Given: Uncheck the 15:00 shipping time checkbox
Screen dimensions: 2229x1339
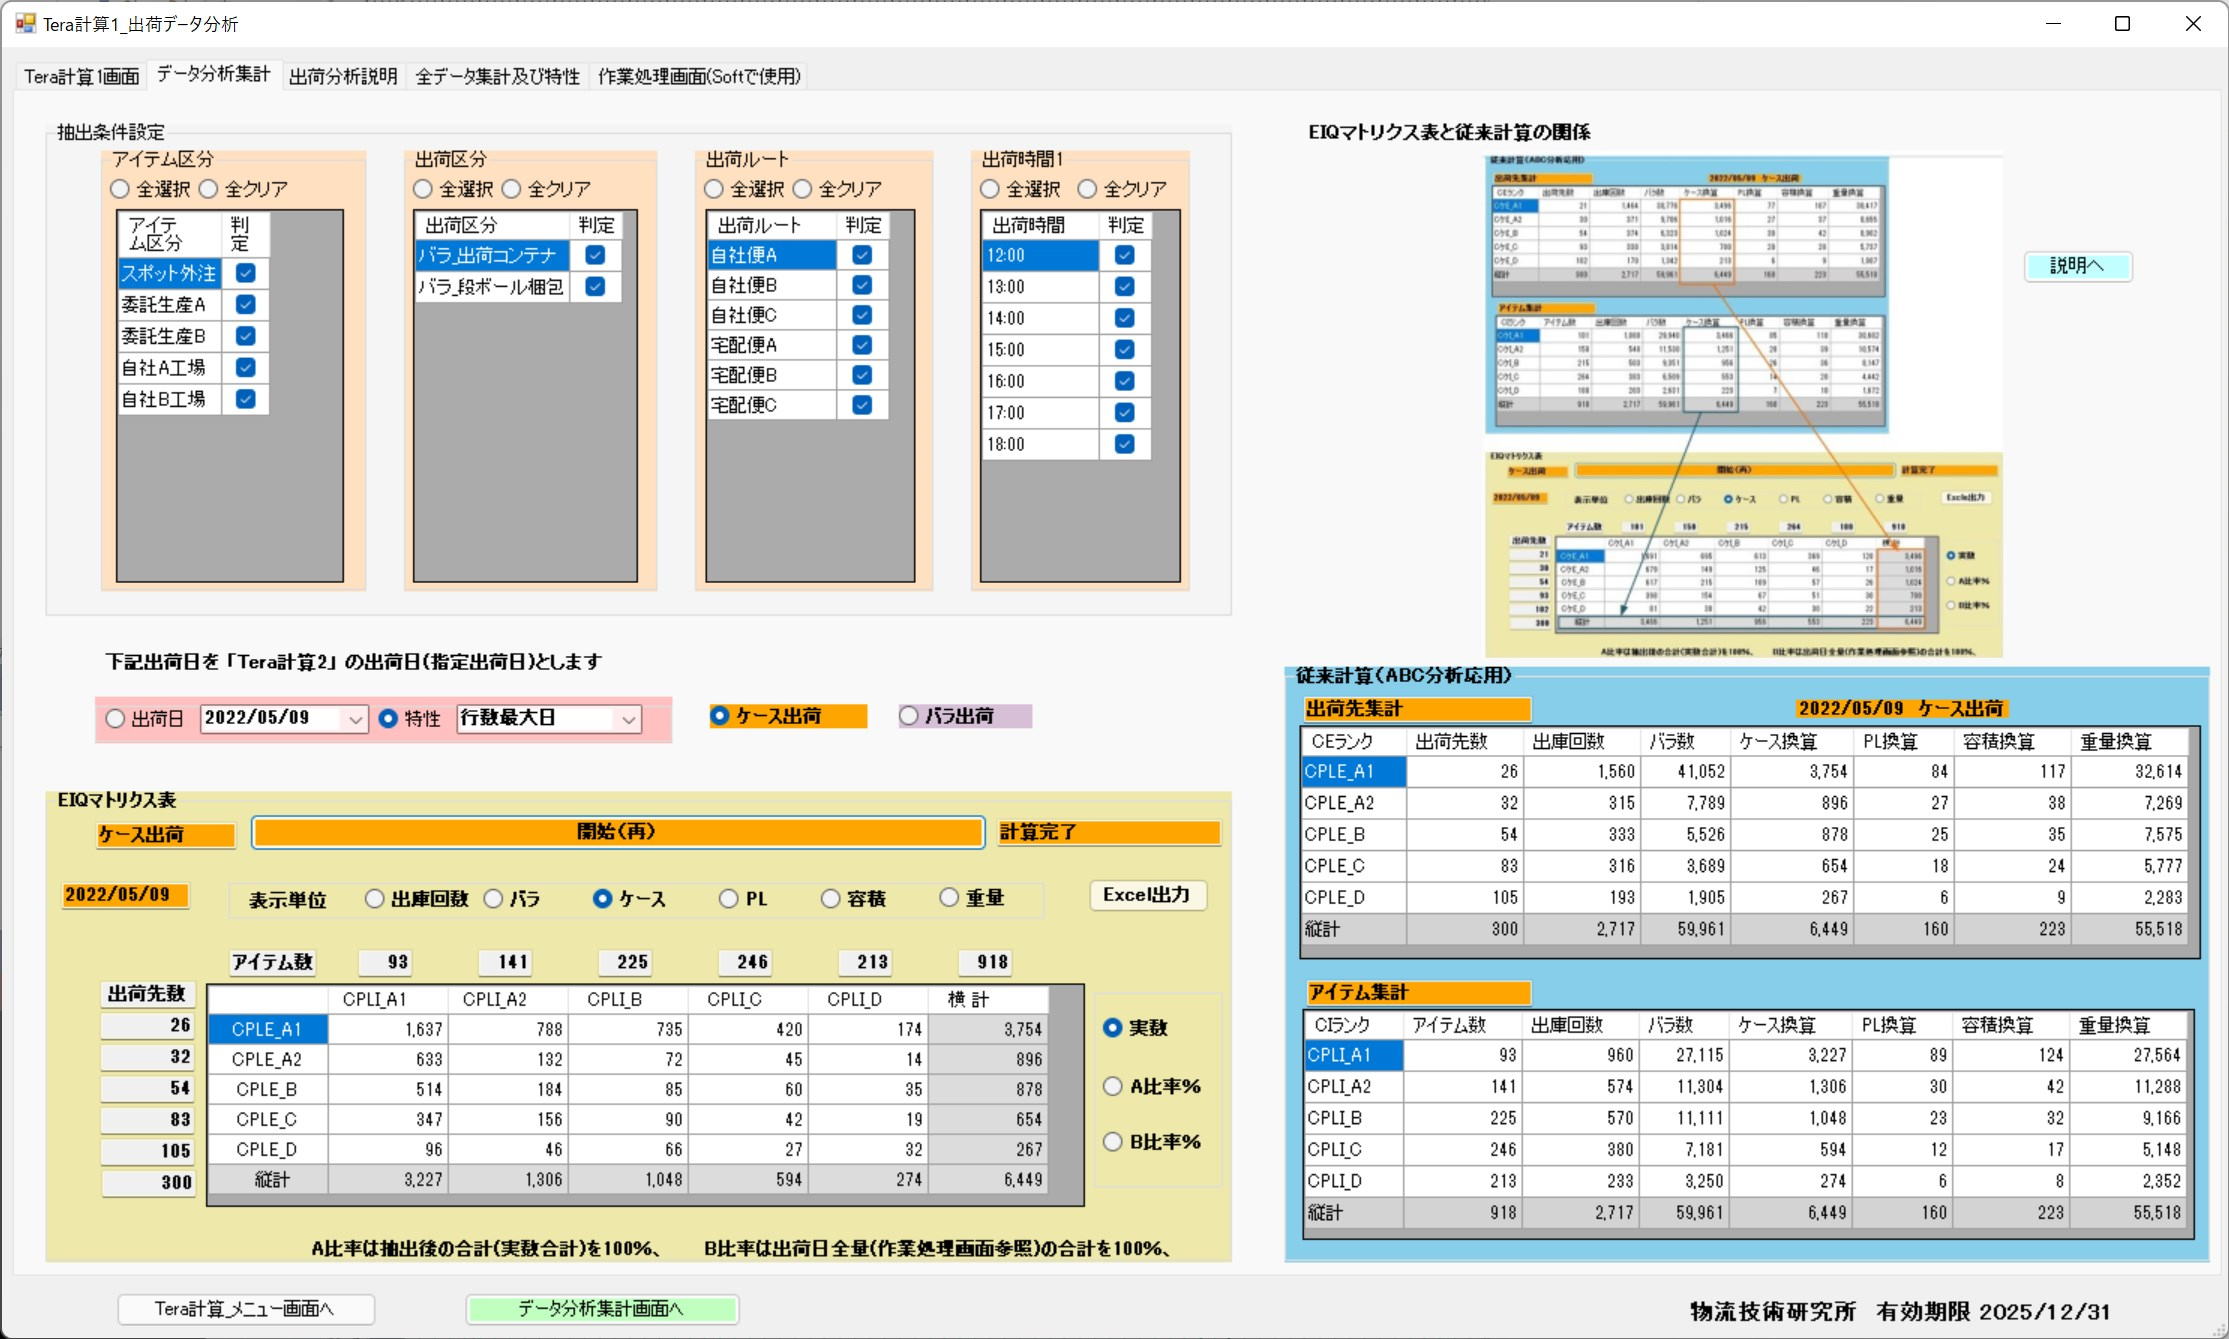Looking at the screenshot, I should tap(1124, 349).
